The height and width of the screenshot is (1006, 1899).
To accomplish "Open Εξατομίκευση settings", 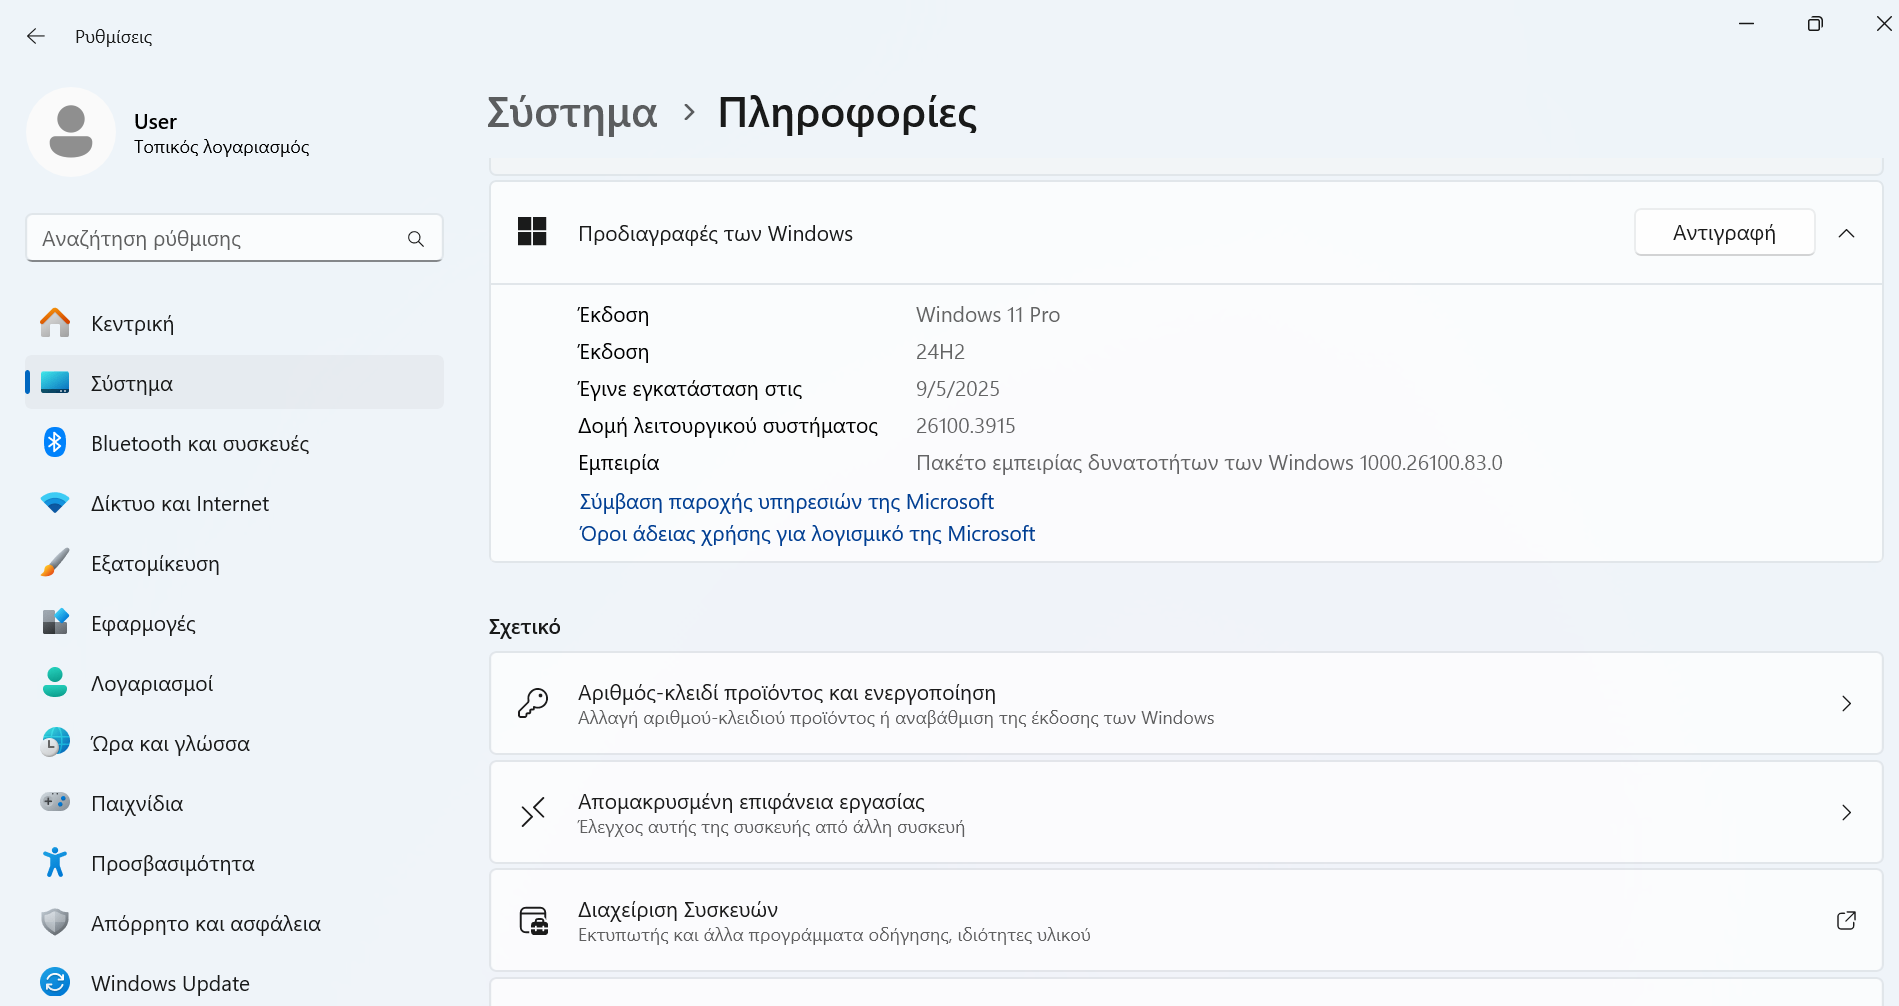I will tap(234, 563).
